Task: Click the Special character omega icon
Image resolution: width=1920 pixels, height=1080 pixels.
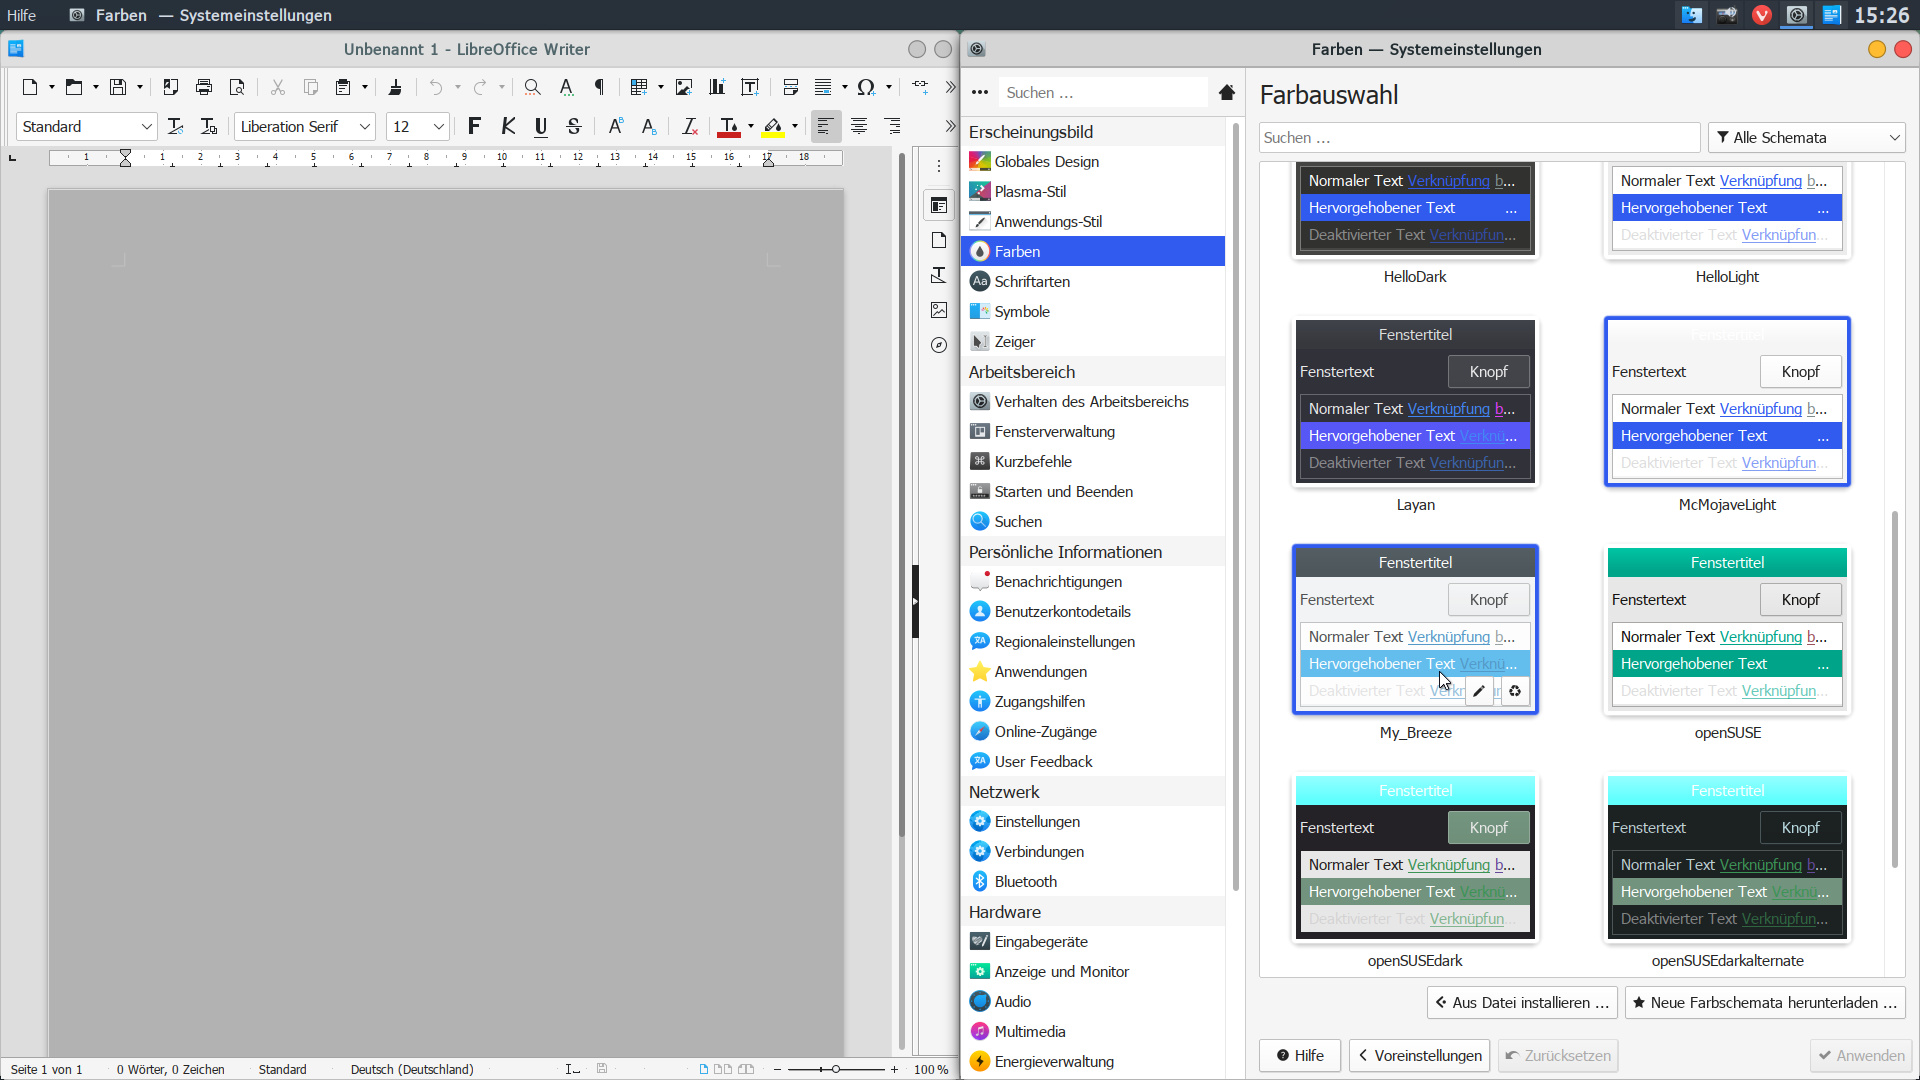Action: (866, 87)
